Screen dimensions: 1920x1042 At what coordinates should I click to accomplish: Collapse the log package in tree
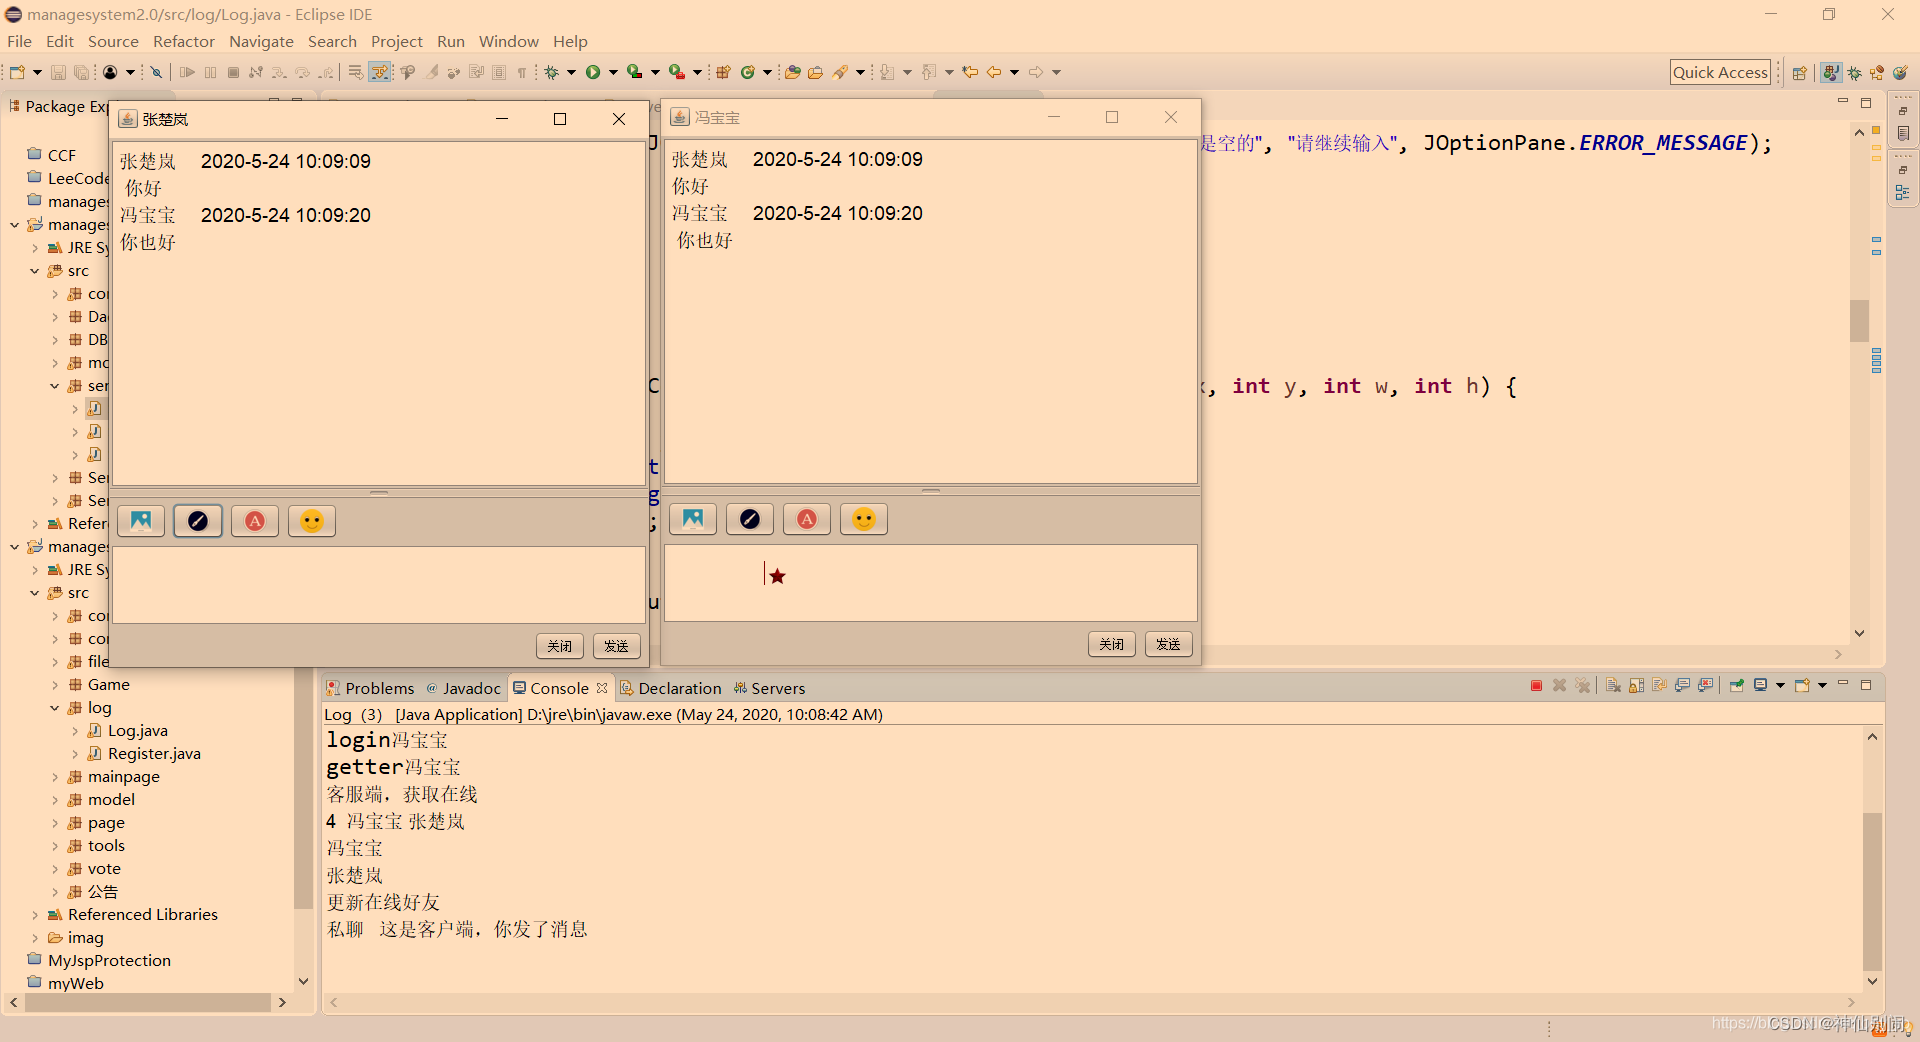[54, 708]
